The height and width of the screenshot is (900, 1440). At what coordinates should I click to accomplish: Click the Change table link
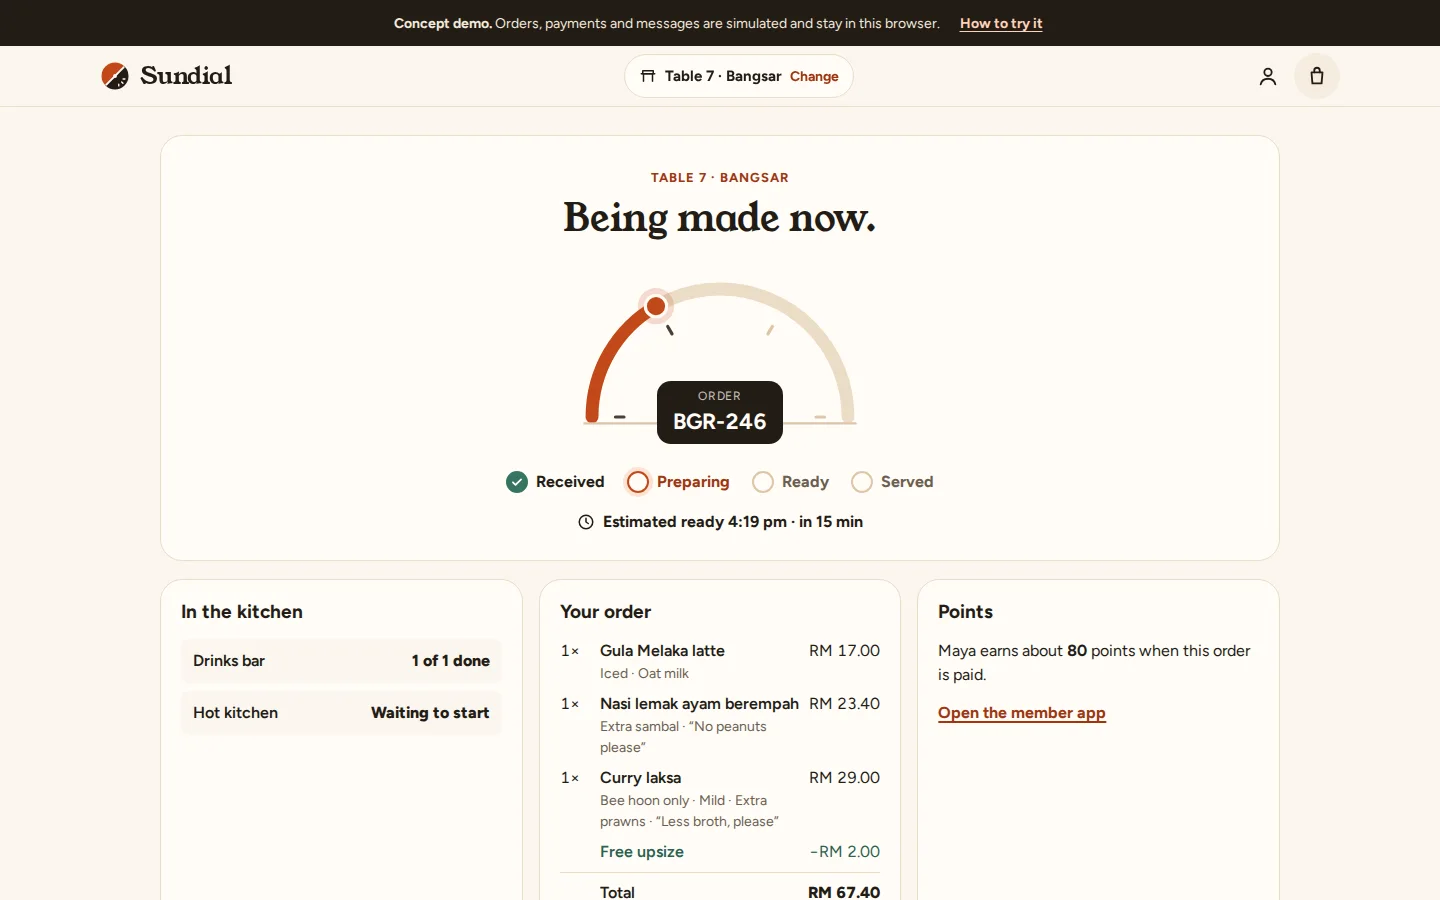[x=814, y=76]
